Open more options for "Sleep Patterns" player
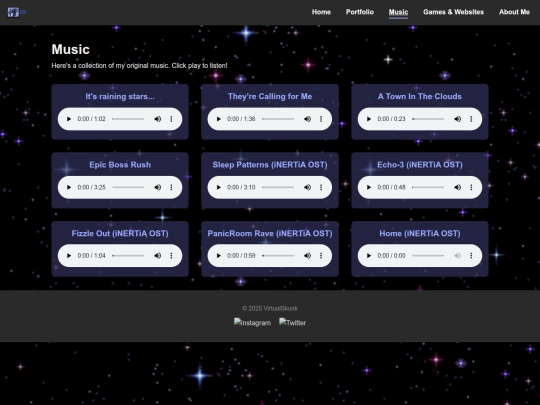 tap(321, 187)
